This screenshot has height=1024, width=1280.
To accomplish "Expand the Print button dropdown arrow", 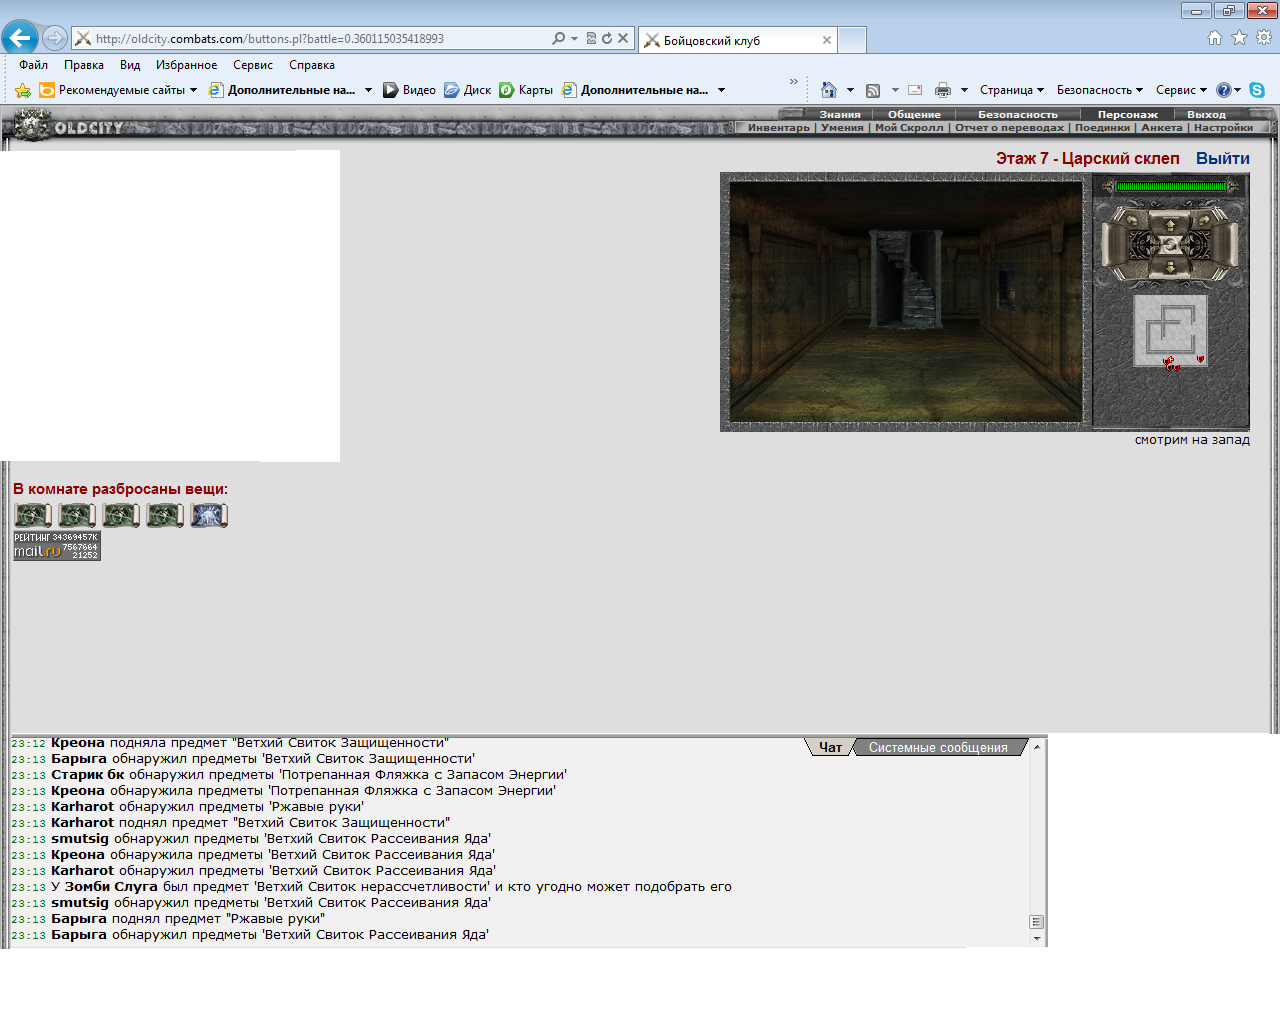I will (964, 90).
